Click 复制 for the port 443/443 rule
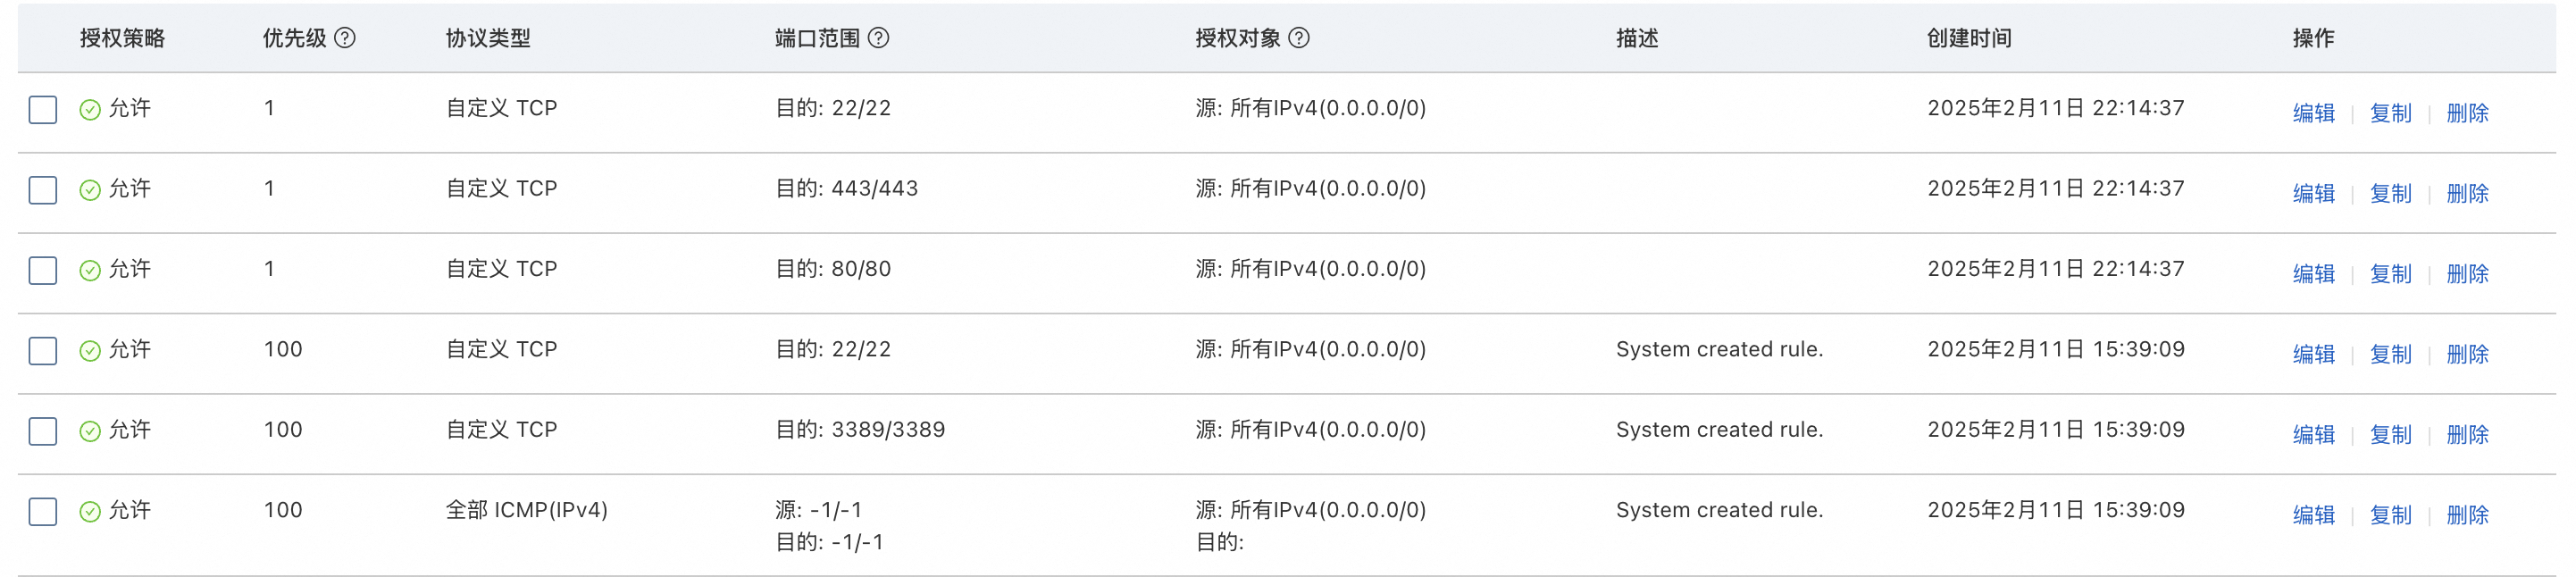This screenshot has width=2576, height=577. click(2390, 194)
